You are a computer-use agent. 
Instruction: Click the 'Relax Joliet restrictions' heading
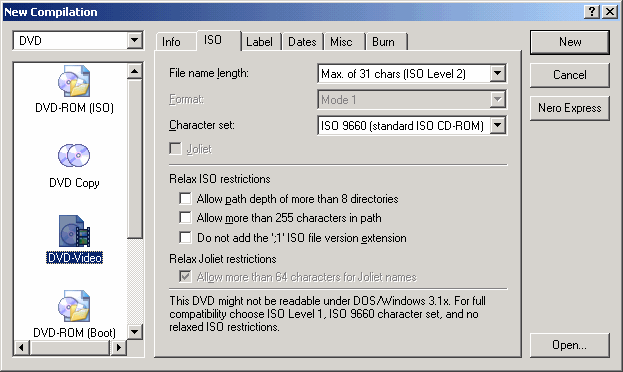coord(223,259)
